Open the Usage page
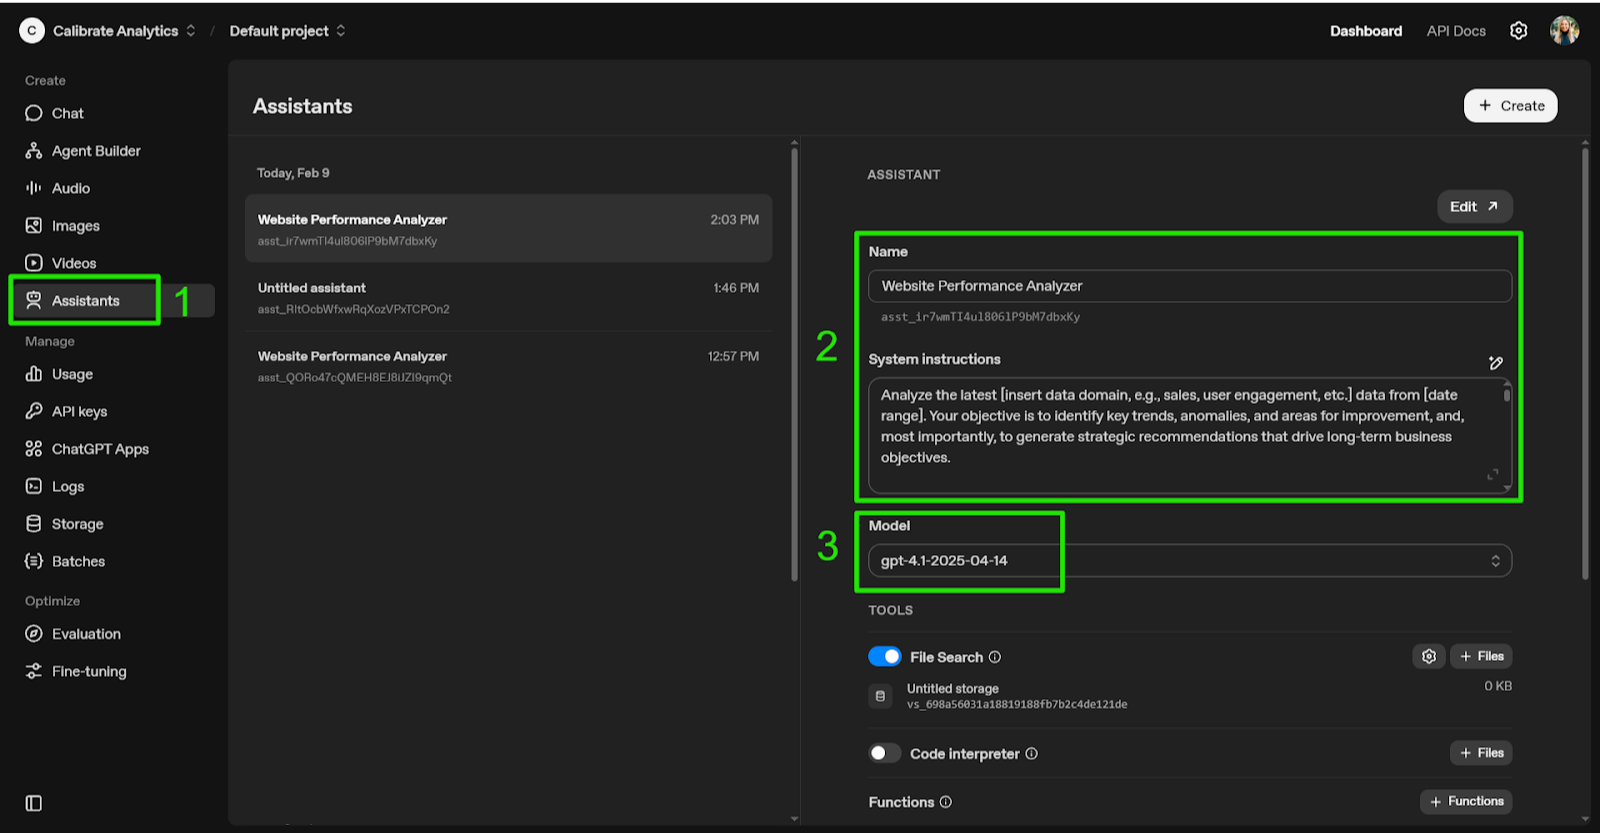Viewport: 1600px width, 833px height. [x=72, y=374]
